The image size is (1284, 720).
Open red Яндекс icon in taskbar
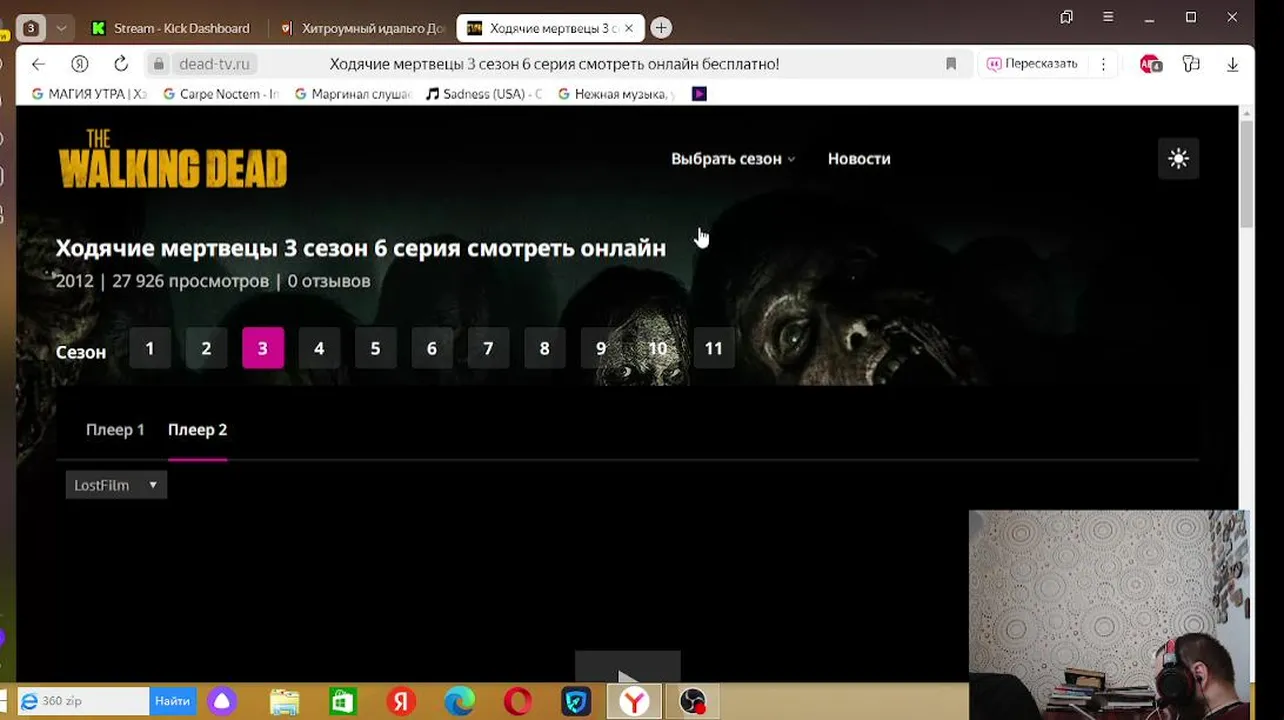[x=401, y=702]
